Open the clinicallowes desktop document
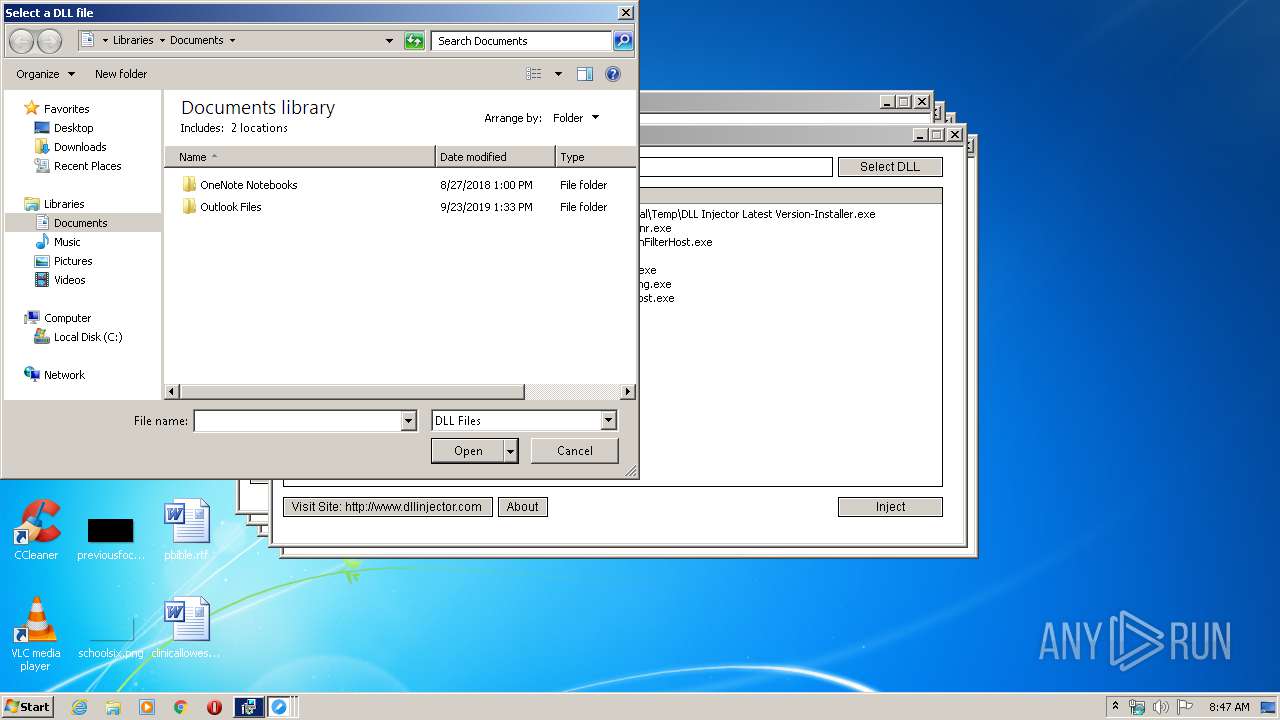 coord(187,628)
